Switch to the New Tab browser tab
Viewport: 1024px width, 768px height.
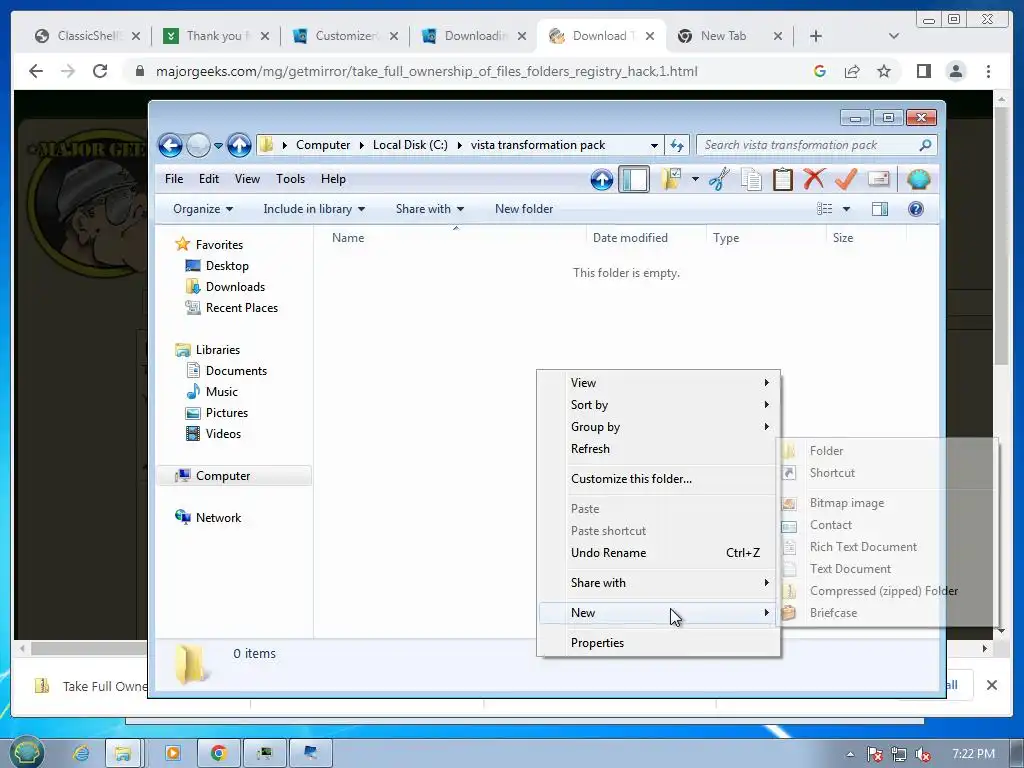coord(730,36)
